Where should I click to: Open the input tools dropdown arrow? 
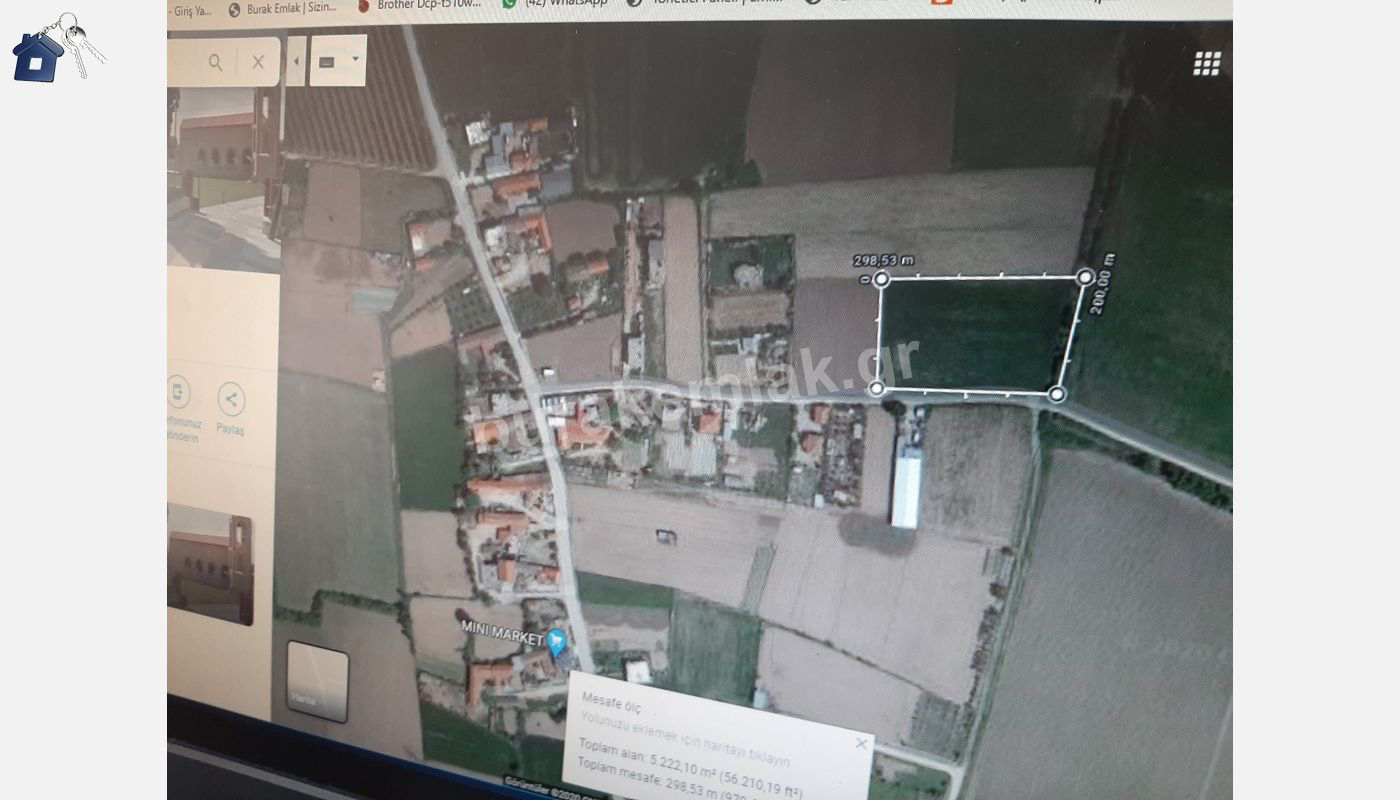pyautogui.click(x=355, y=59)
